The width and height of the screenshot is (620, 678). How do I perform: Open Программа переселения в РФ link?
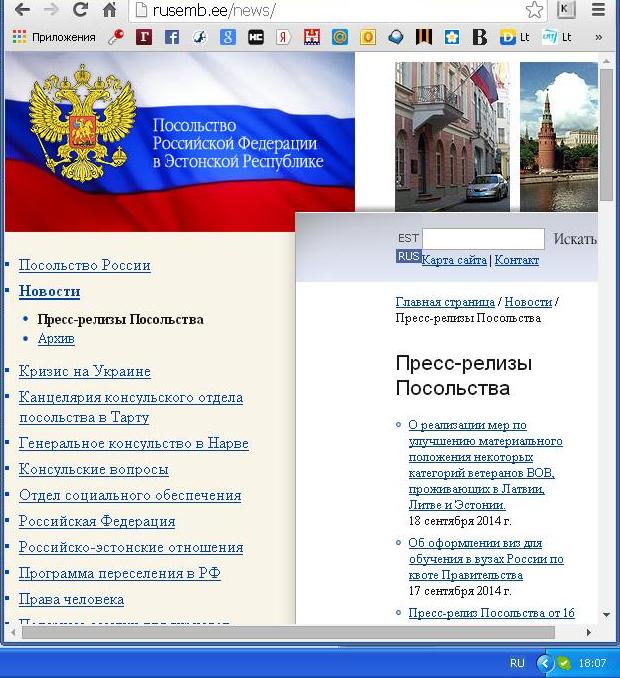(x=120, y=573)
